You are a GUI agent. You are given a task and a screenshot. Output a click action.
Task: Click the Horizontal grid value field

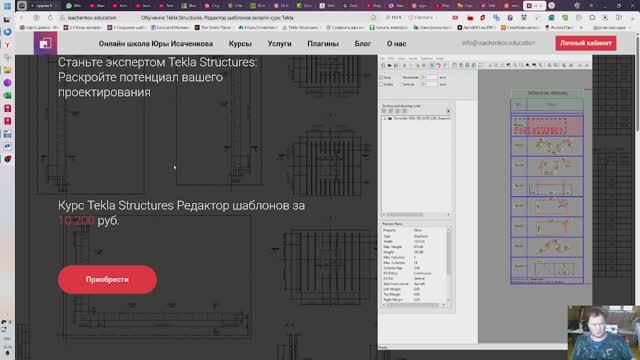tap(429, 77)
